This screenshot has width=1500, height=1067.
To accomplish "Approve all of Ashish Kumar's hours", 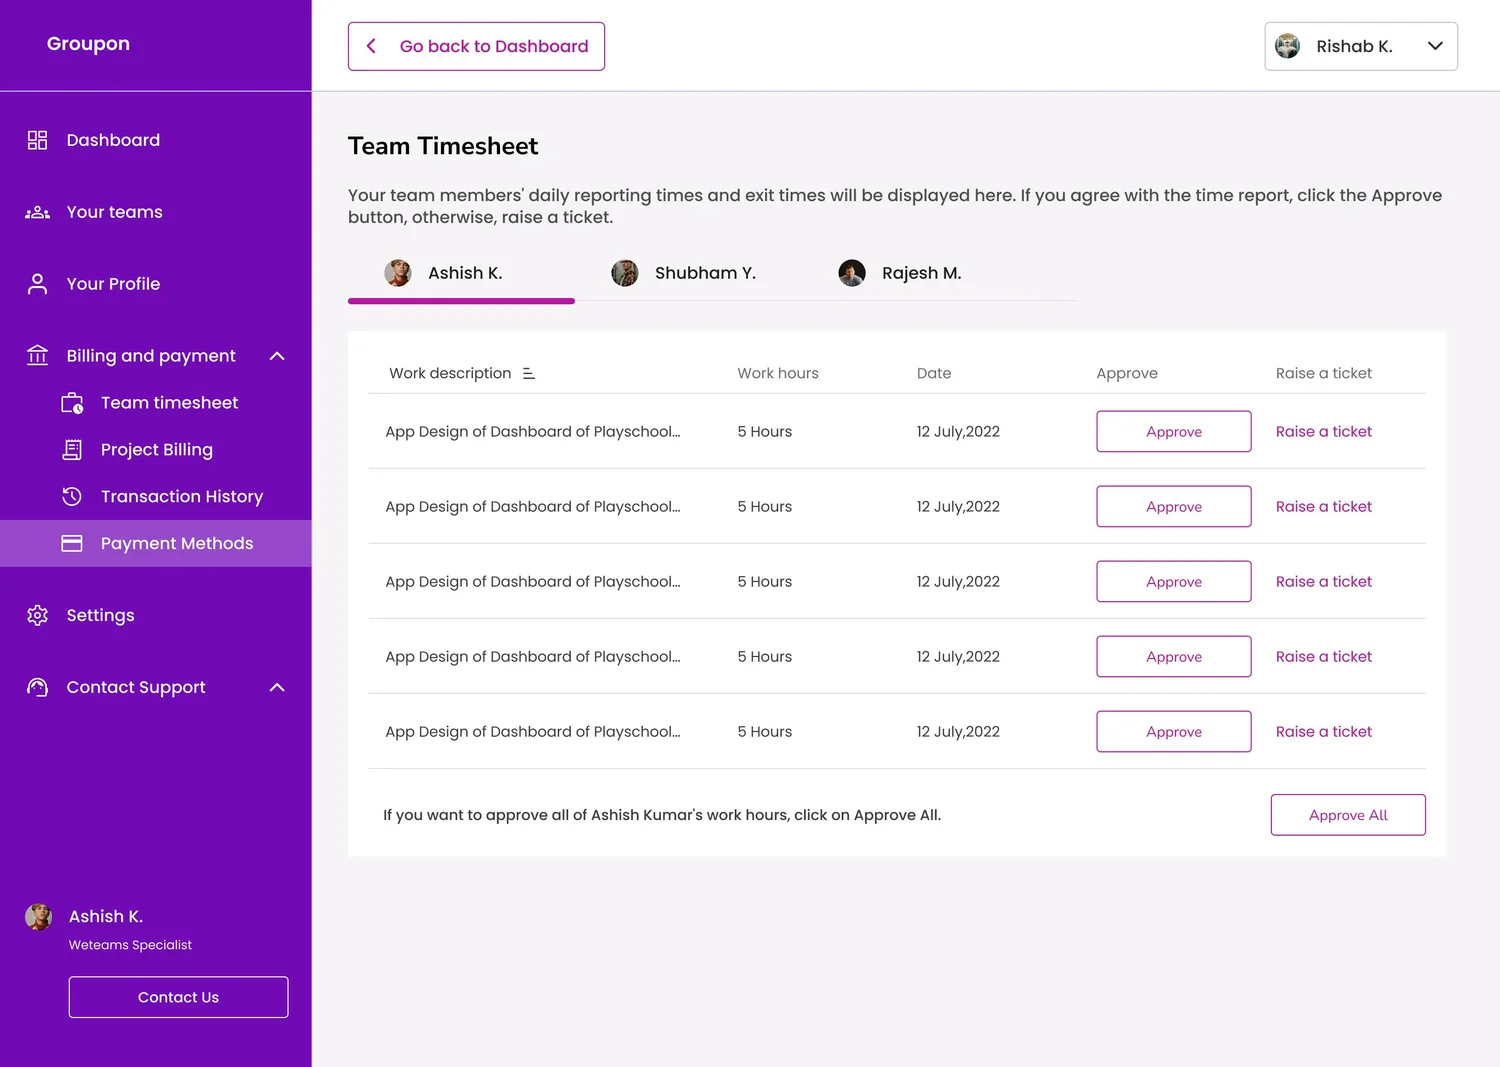I will point(1348,815).
